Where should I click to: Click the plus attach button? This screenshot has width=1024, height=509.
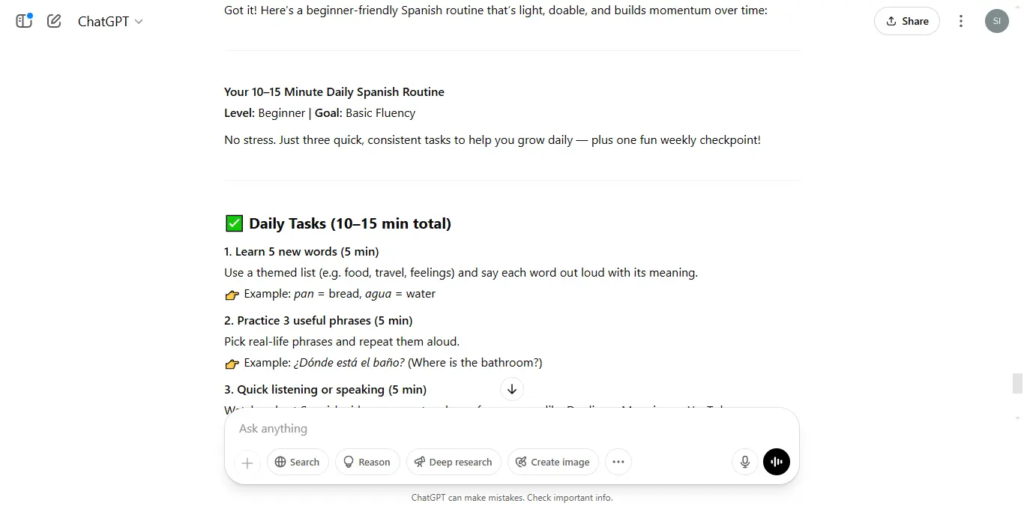248,463
